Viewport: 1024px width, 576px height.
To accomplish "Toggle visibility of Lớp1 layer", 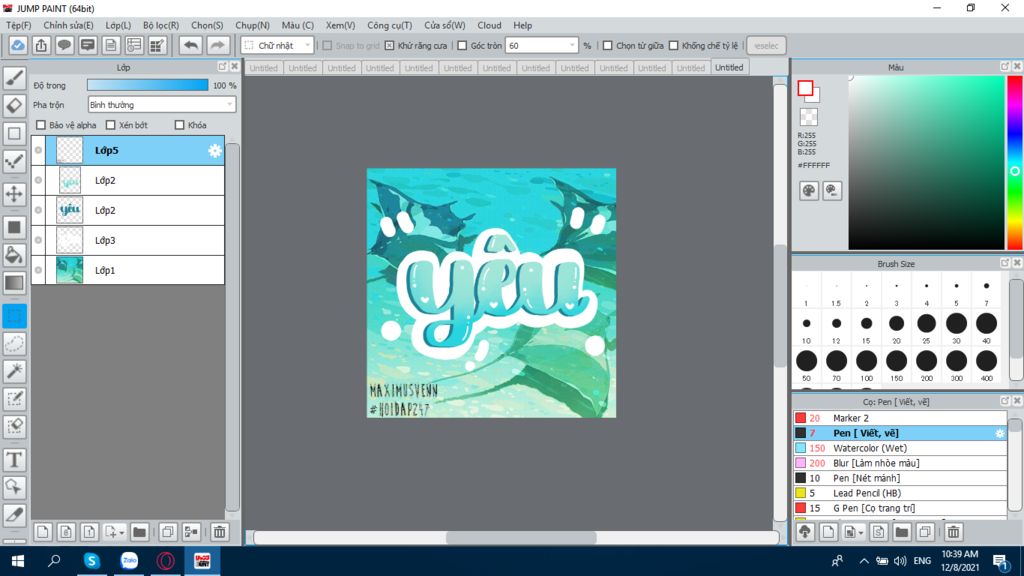I will coord(39,270).
